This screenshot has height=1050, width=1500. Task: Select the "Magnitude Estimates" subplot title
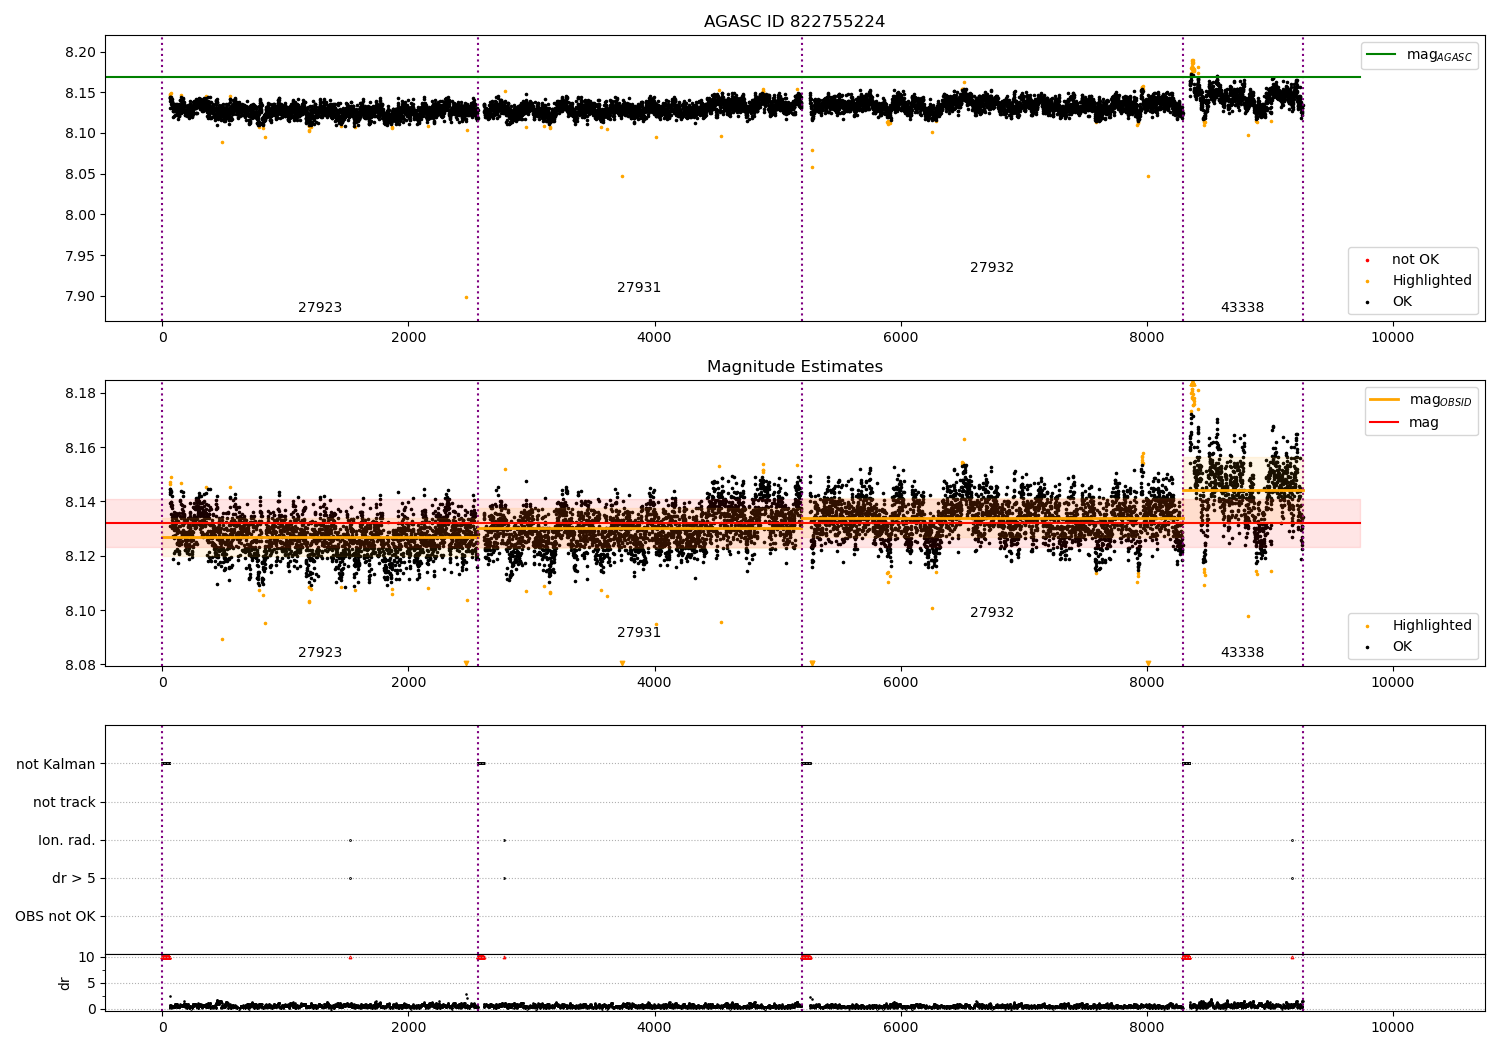click(794, 367)
